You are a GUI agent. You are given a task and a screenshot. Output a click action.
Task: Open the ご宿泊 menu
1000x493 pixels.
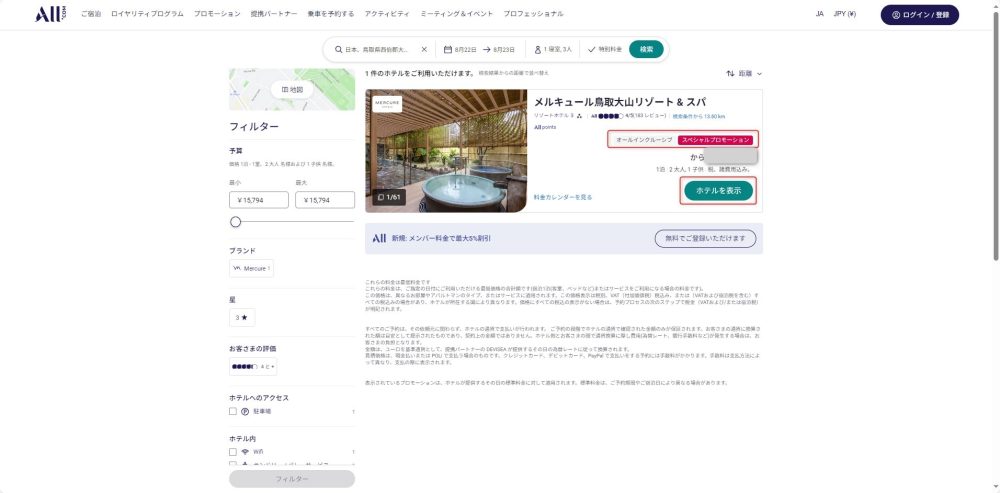coord(91,14)
